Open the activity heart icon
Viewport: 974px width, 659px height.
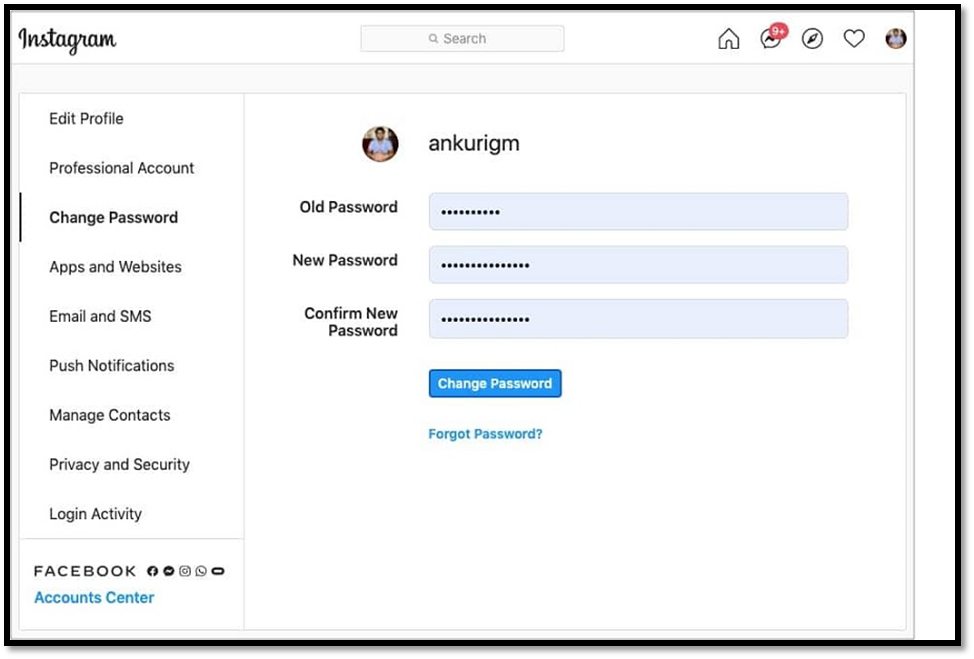(853, 39)
